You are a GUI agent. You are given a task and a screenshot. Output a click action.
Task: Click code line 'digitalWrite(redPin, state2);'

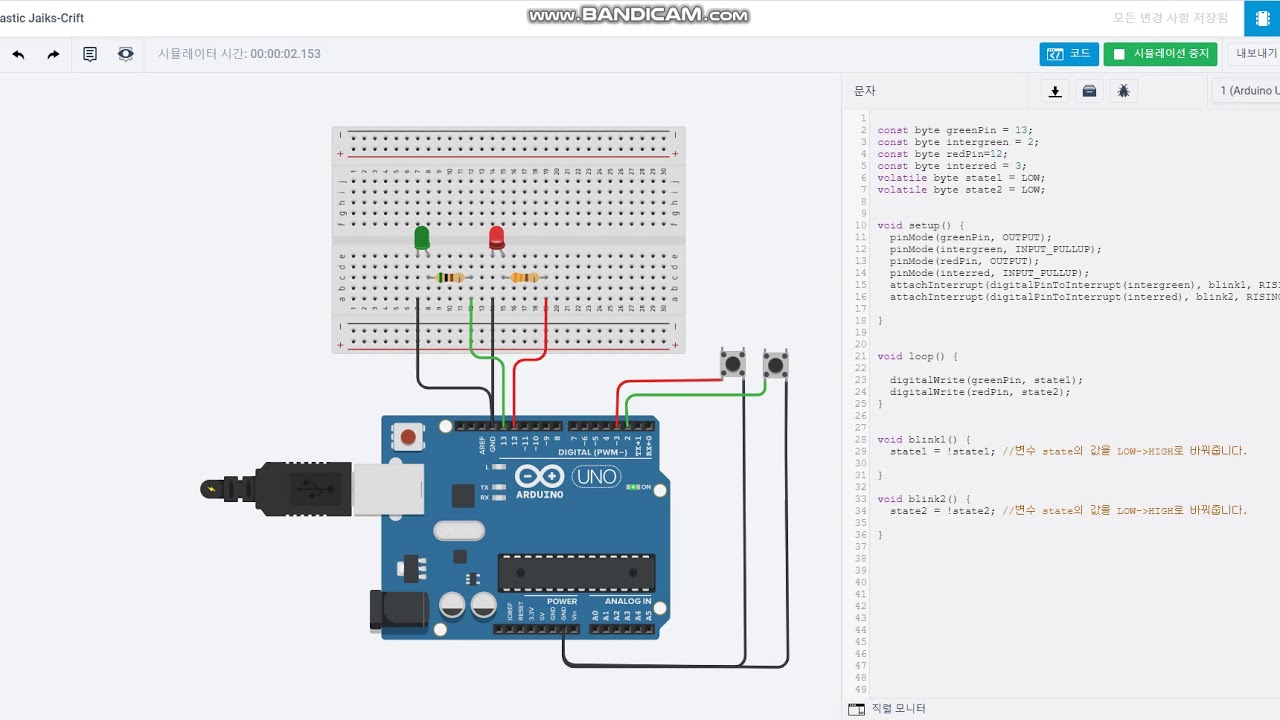click(980, 392)
